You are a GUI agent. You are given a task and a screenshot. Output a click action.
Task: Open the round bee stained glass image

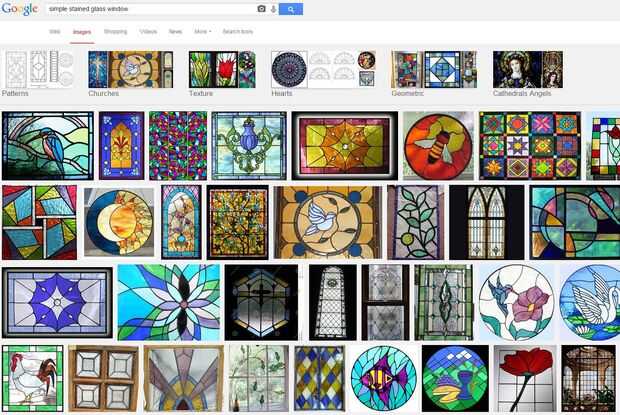(438, 146)
